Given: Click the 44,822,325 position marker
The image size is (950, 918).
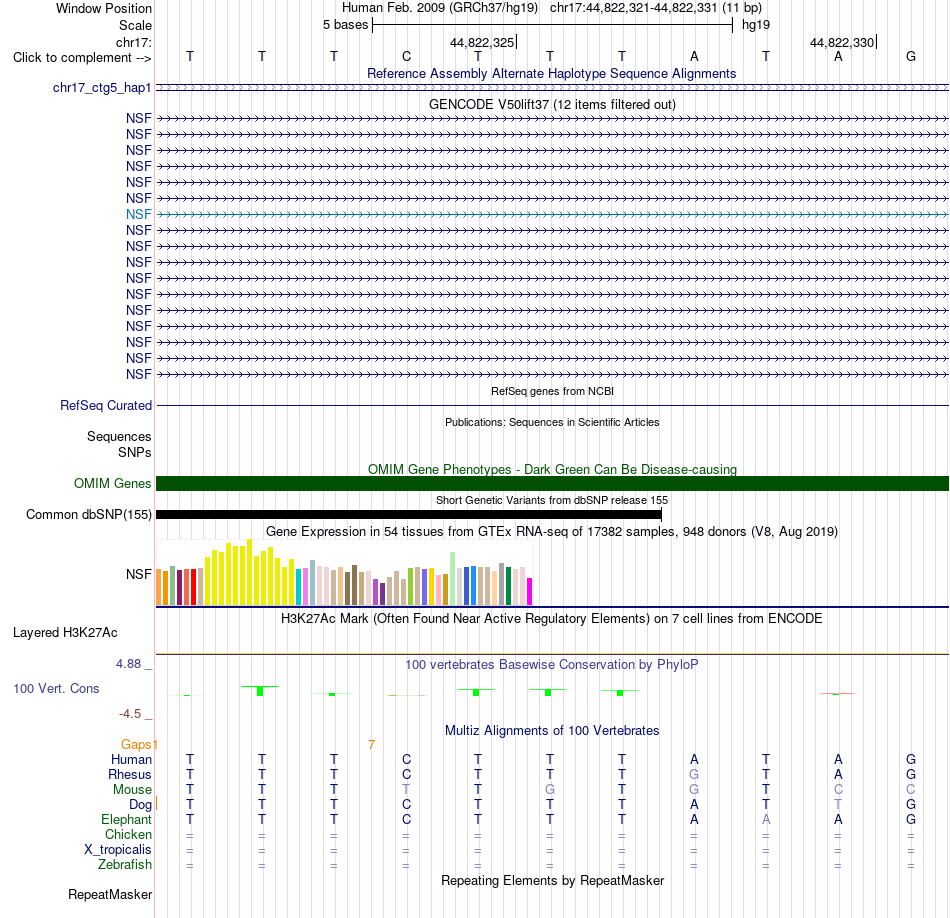Looking at the screenshot, I should click(x=482, y=42).
